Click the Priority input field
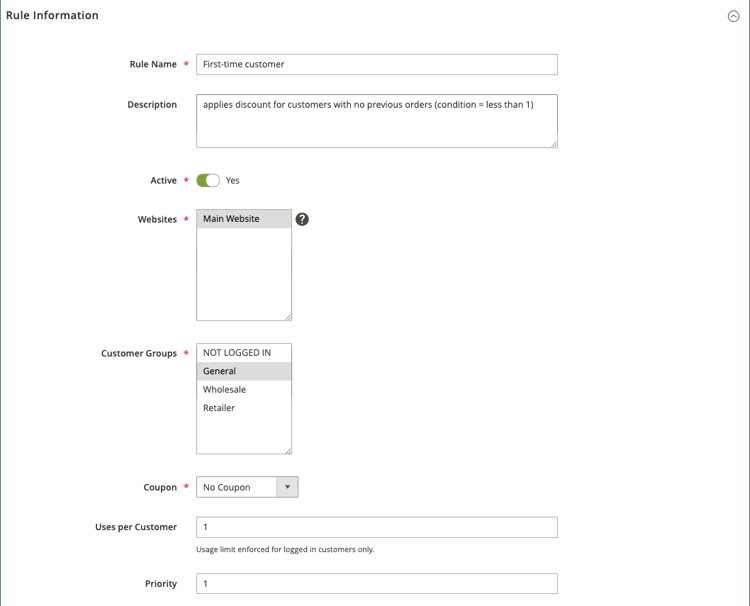The width and height of the screenshot is (750, 606). [377, 584]
